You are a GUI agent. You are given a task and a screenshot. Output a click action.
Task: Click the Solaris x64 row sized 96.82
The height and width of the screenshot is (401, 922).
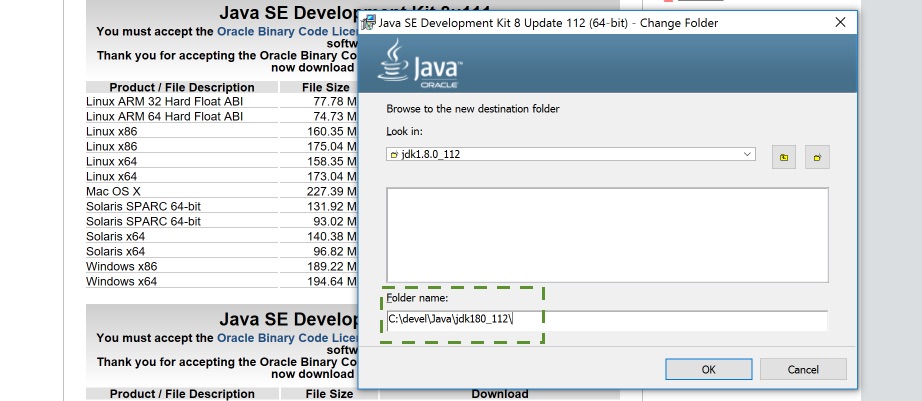(221, 251)
